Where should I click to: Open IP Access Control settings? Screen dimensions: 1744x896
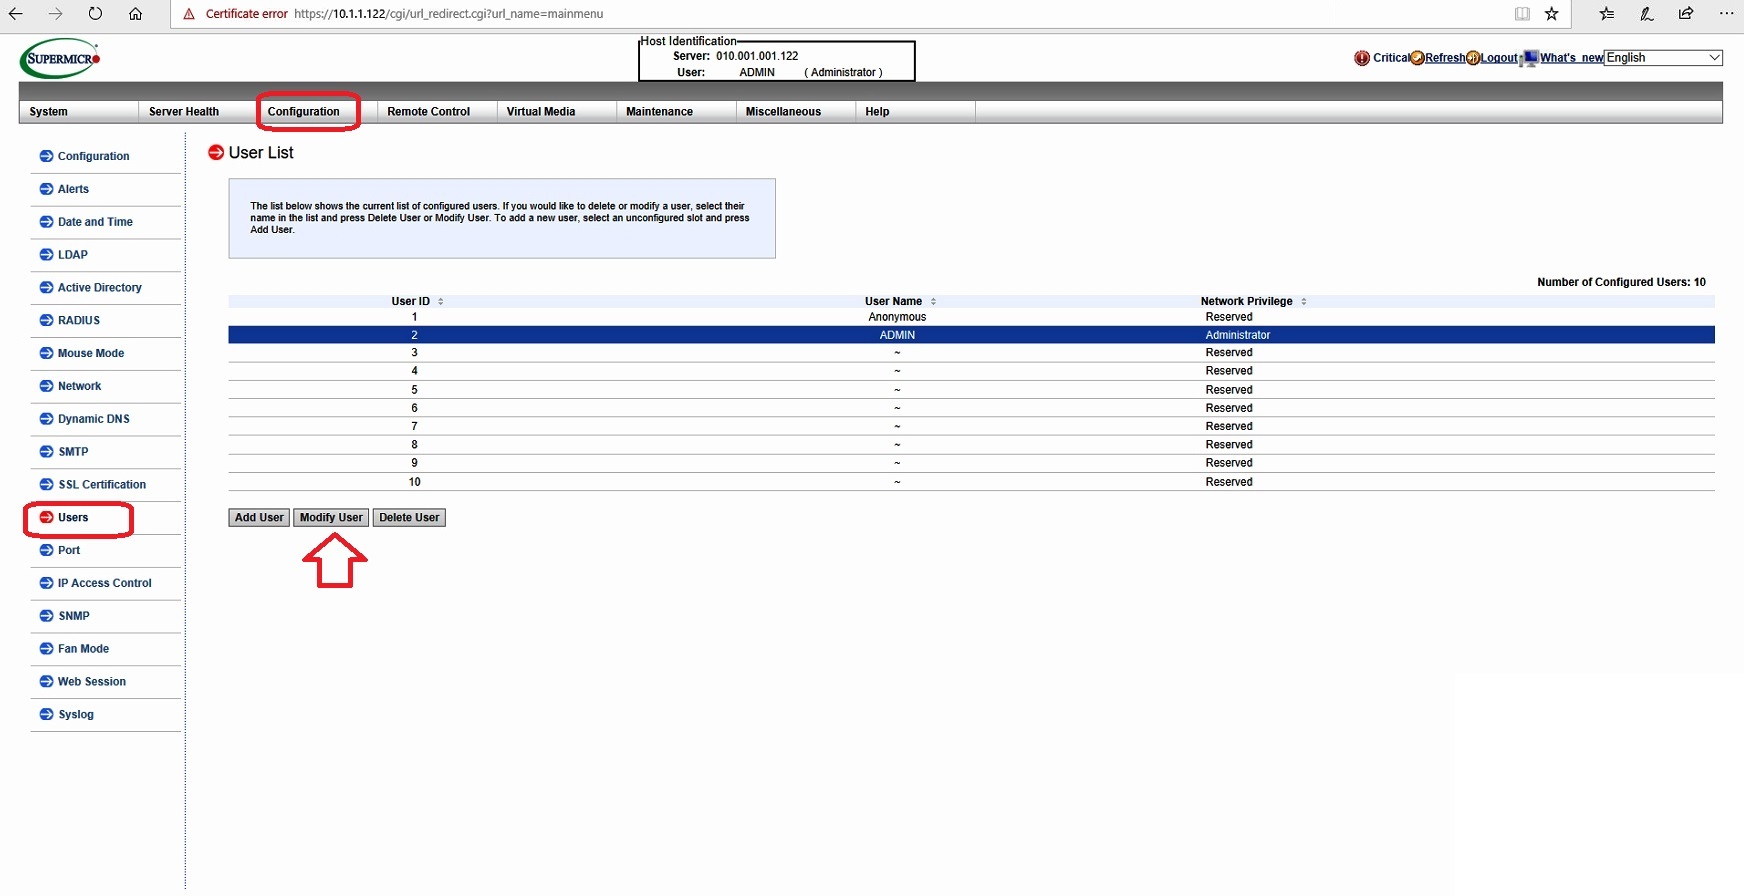click(x=105, y=583)
